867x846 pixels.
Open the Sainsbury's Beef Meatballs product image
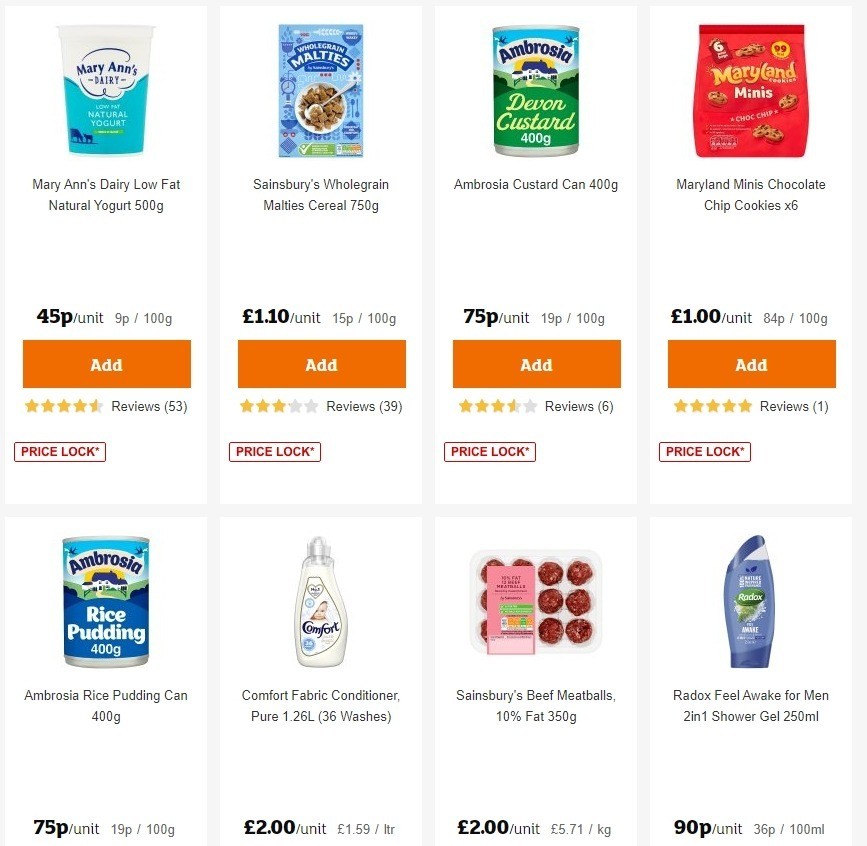tap(536, 600)
